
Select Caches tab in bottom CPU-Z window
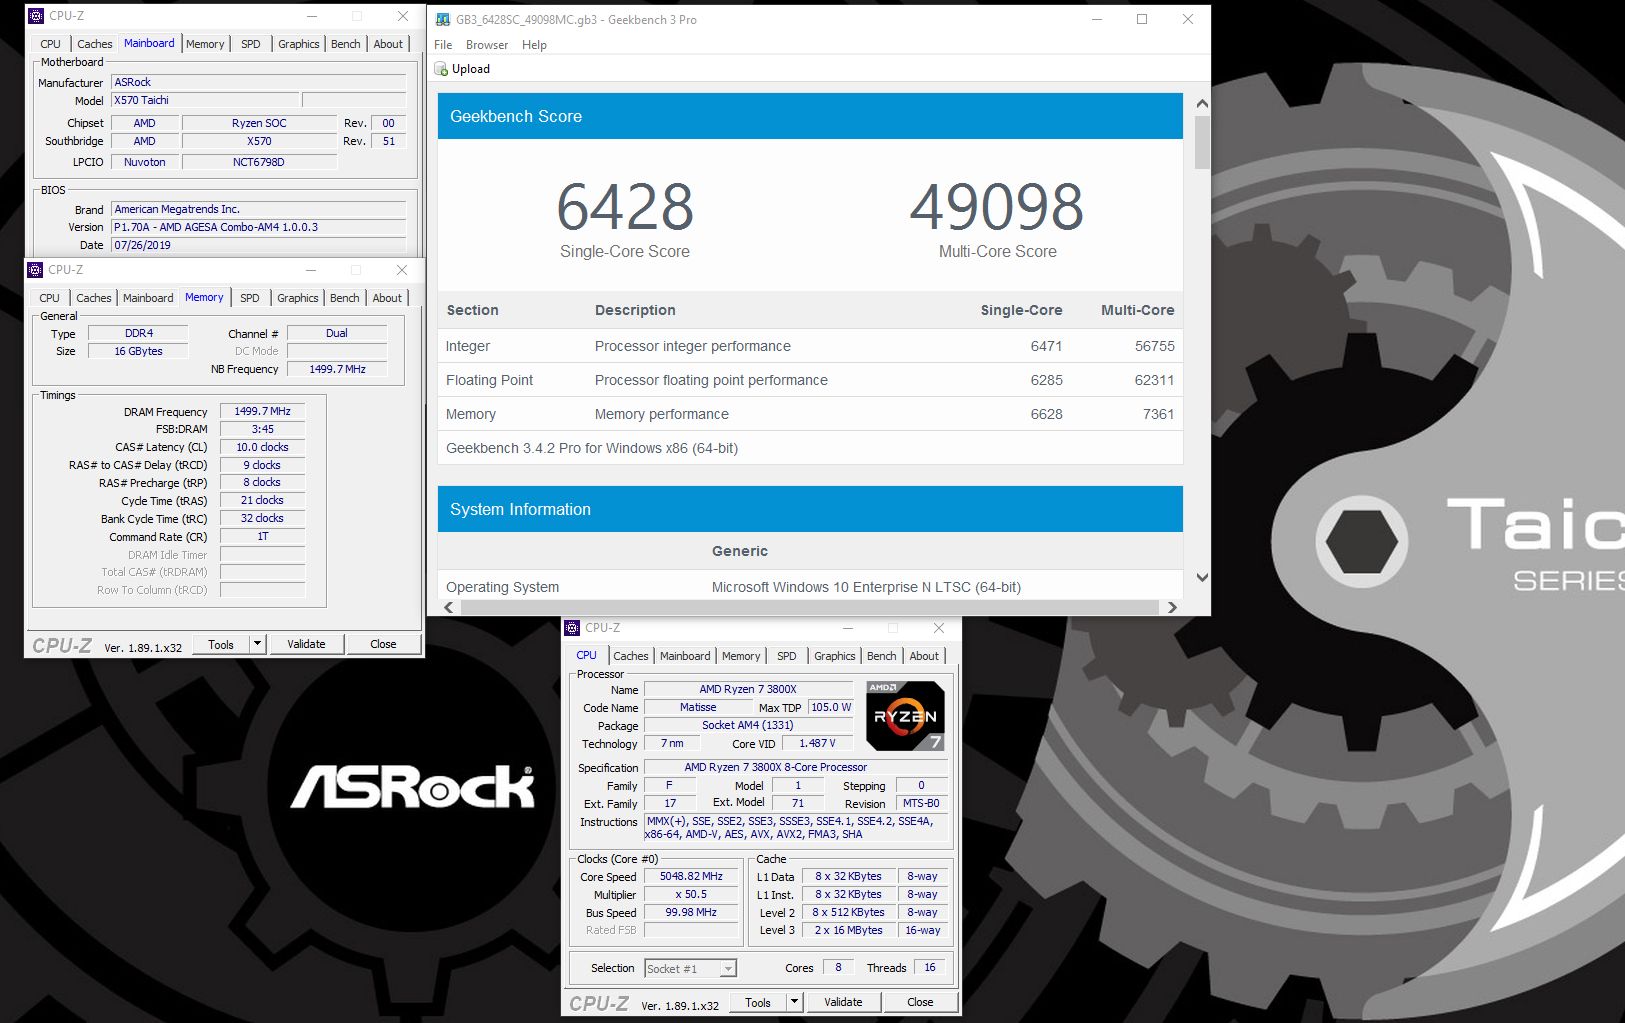tap(631, 656)
